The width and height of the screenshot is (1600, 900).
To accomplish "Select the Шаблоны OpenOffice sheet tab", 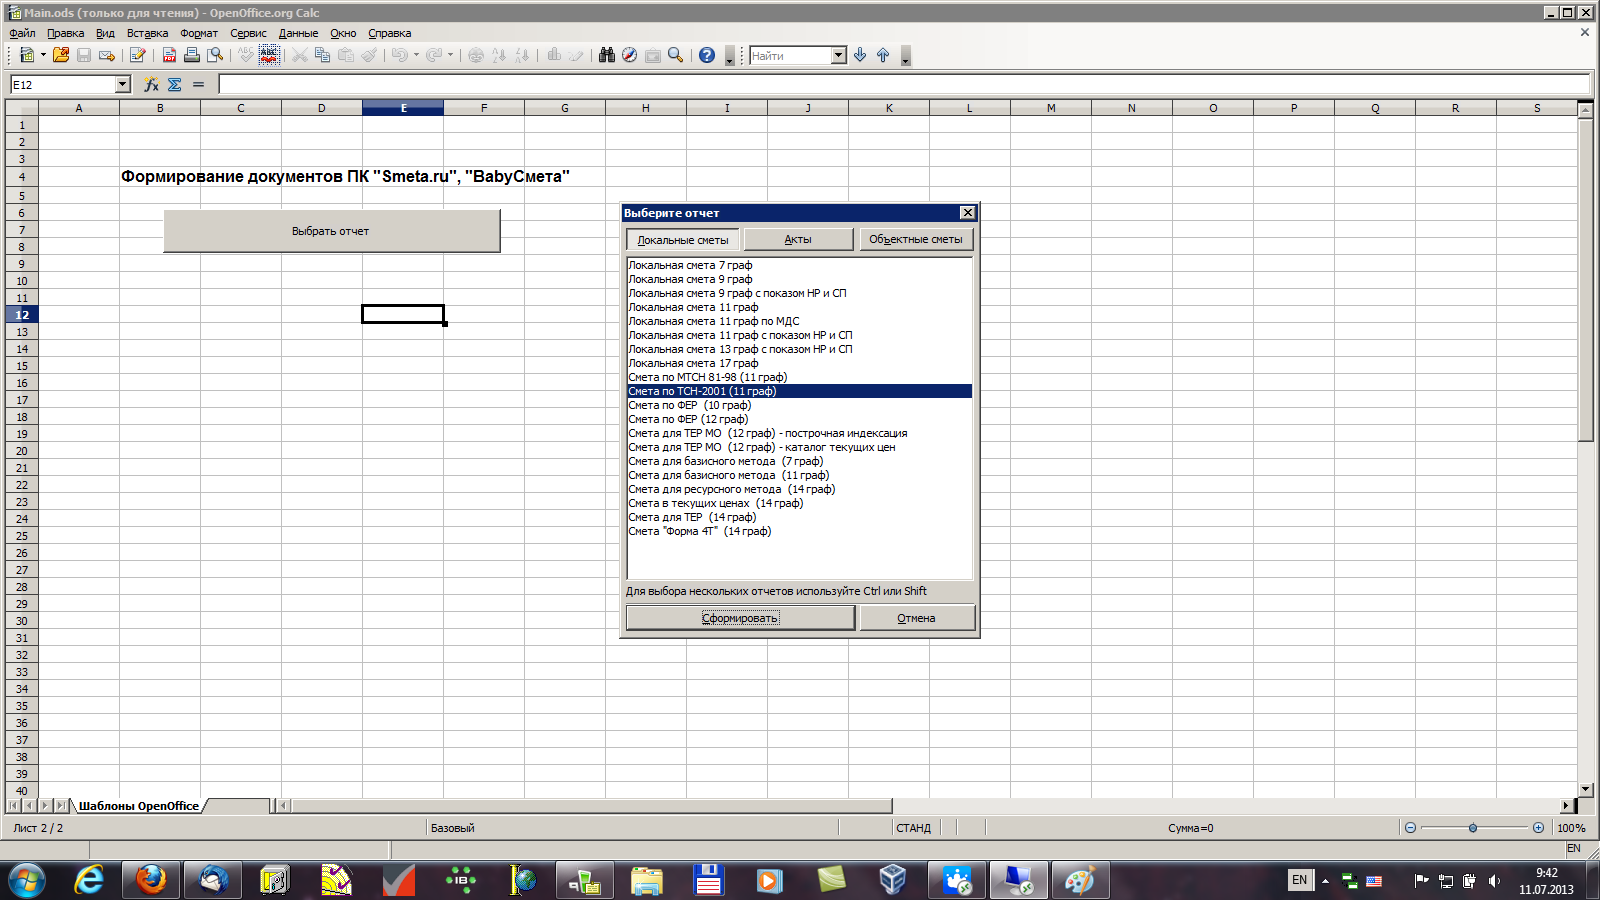I will 139,806.
